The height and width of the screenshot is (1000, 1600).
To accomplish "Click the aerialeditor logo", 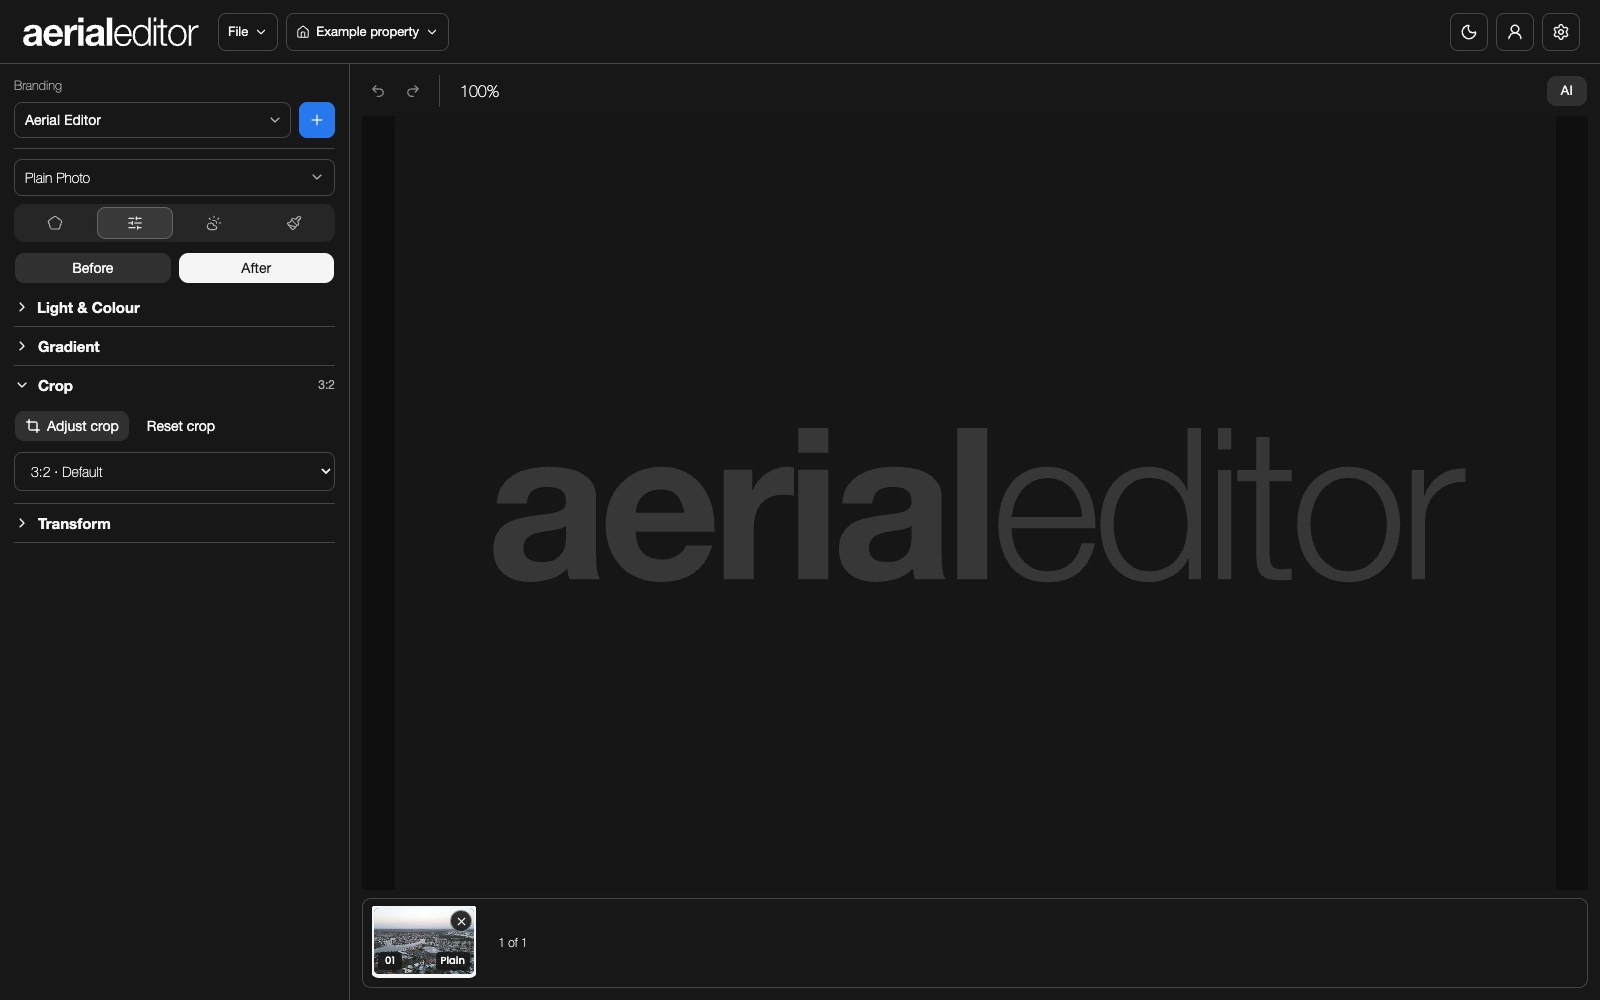I will (110, 32).
